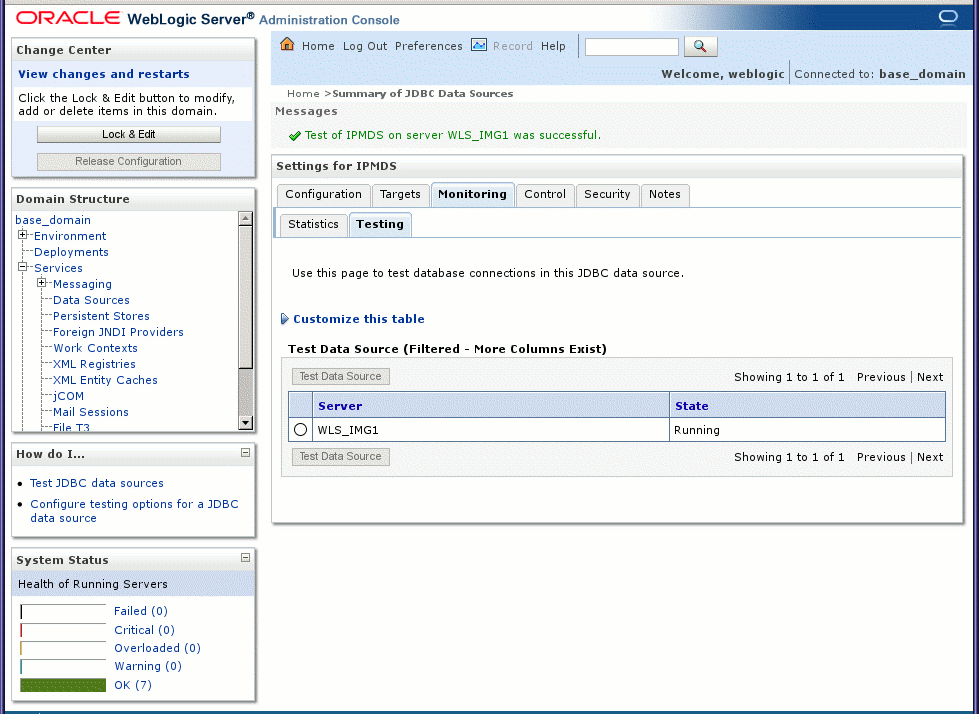Open Foreign JNDI Providers tree item

[x=118, y=332]
